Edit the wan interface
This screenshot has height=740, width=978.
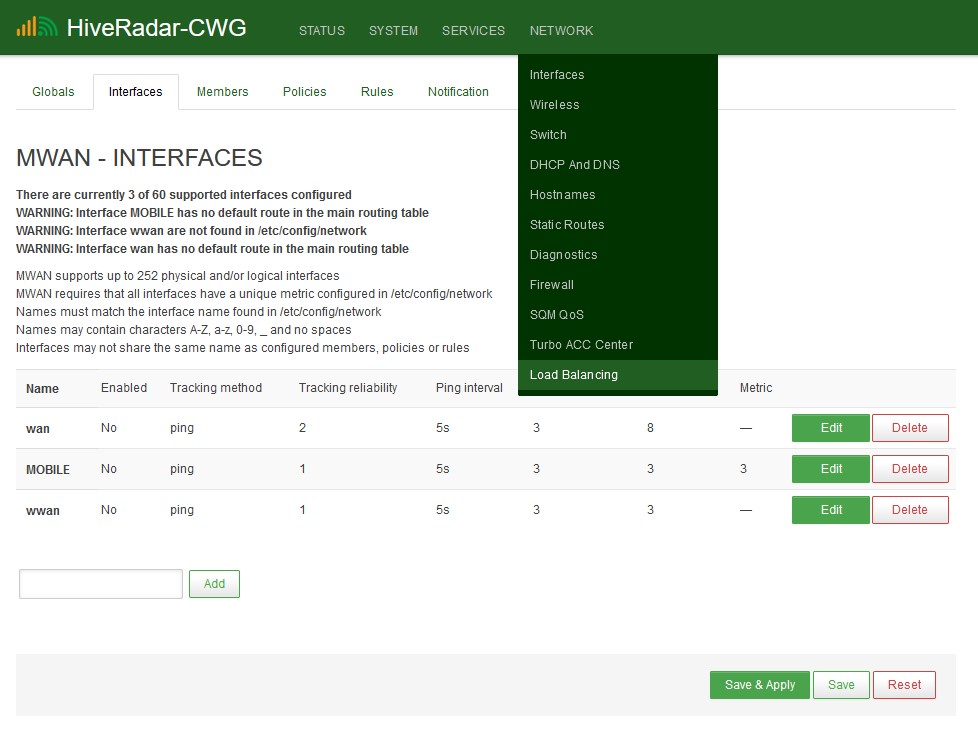[830, 427]
